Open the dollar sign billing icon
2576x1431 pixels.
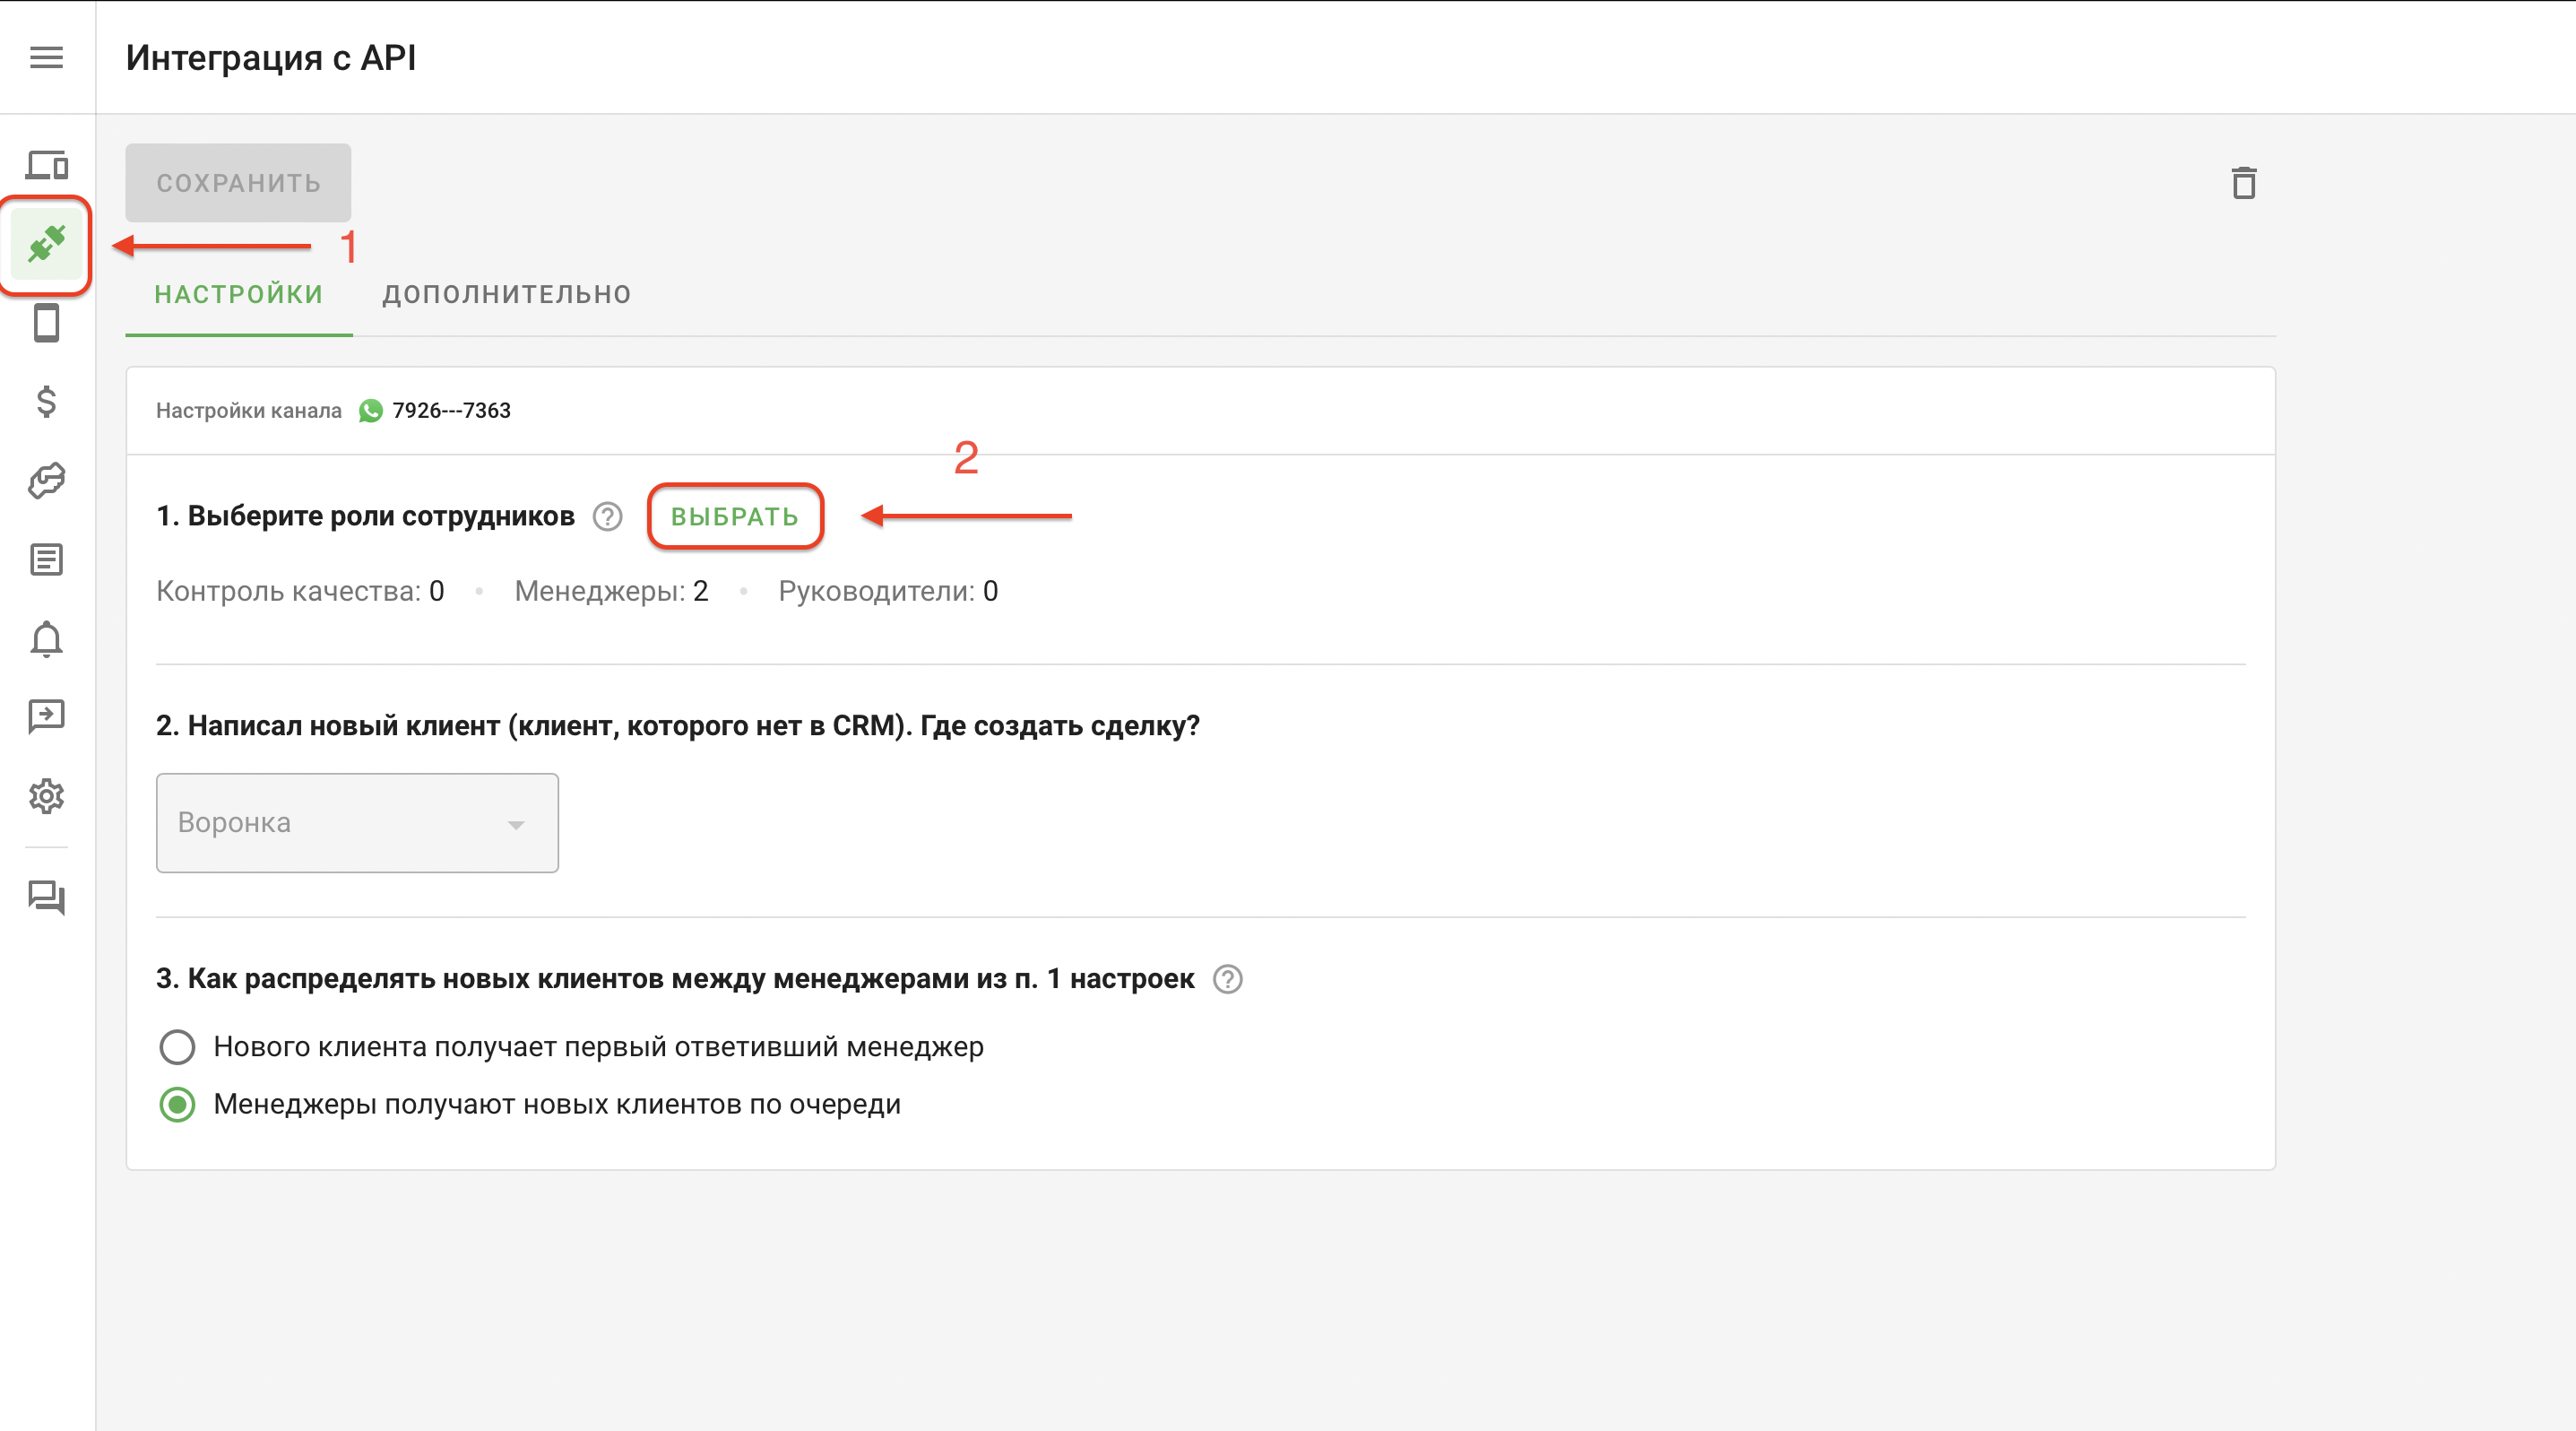pos(46,402)
